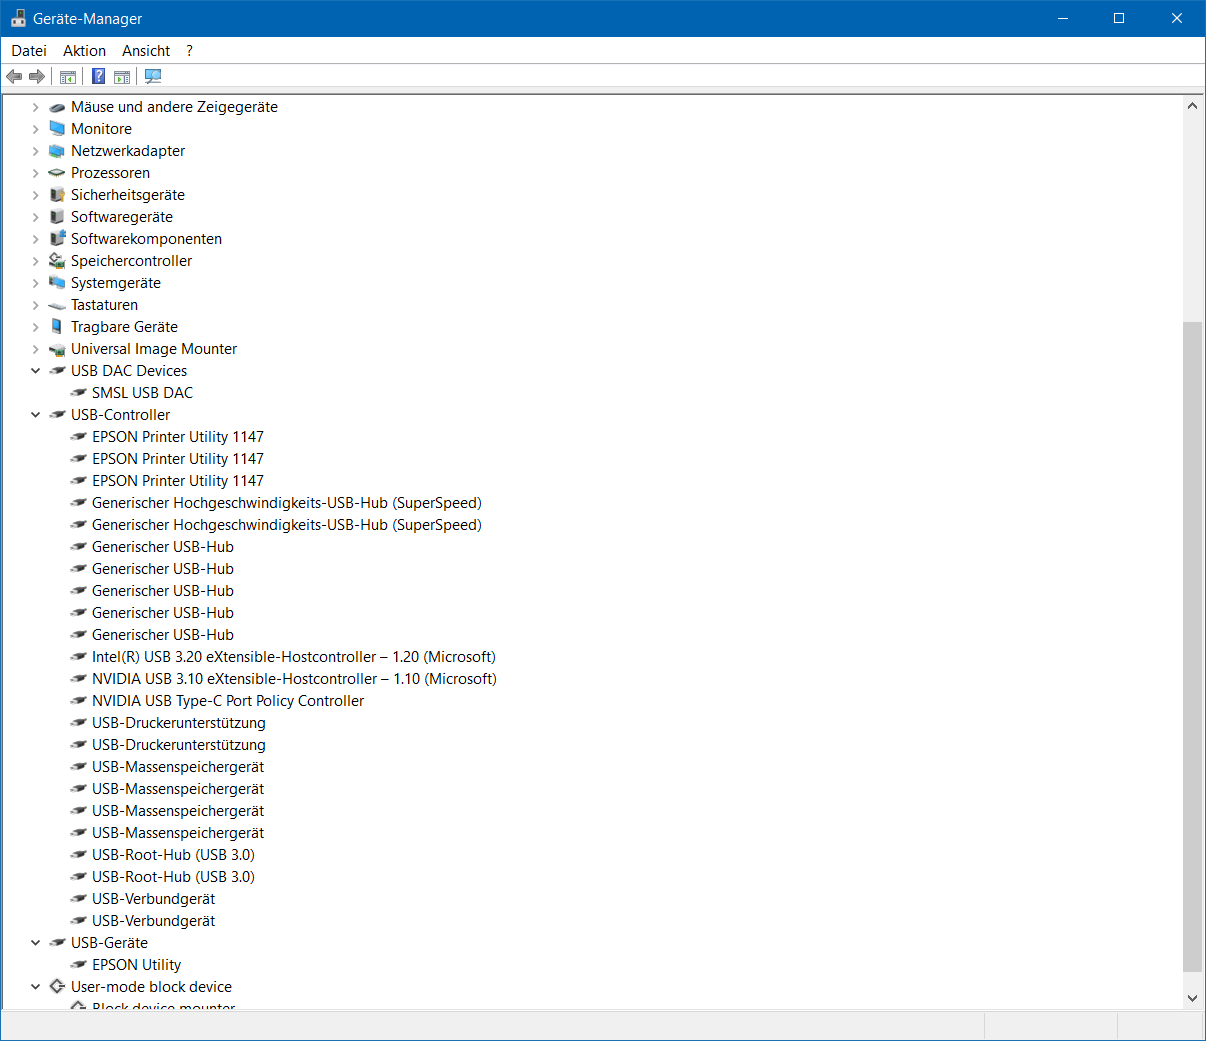Select the Softwarekomponenten label
Screen dimensions: 1206x1041
point(146,239)
